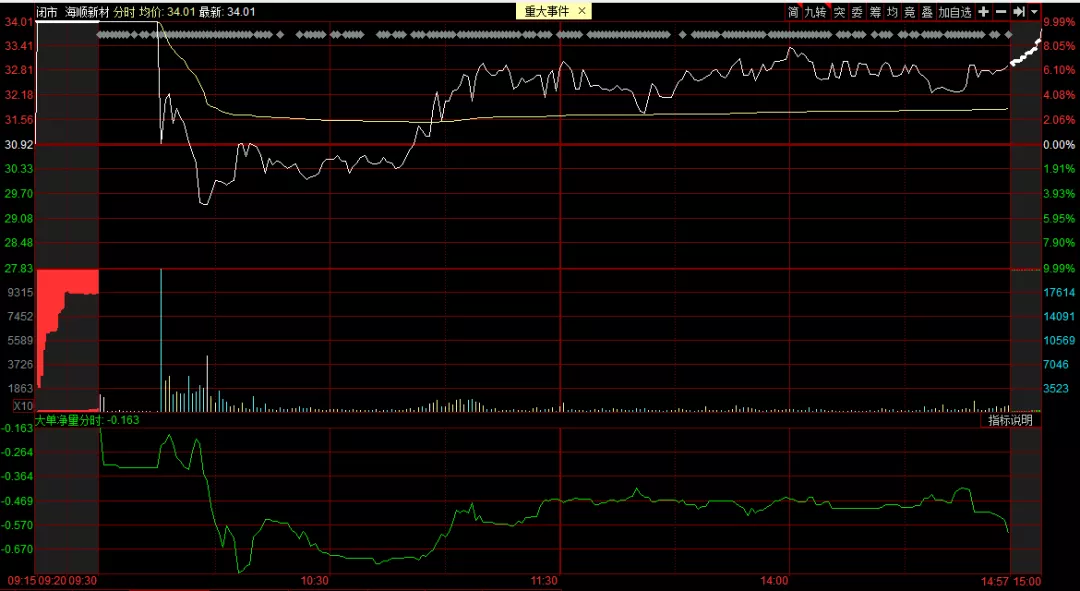Click the 简 simplified view button
This screenshot has width=1080, height=591.
tap(793, 12)
